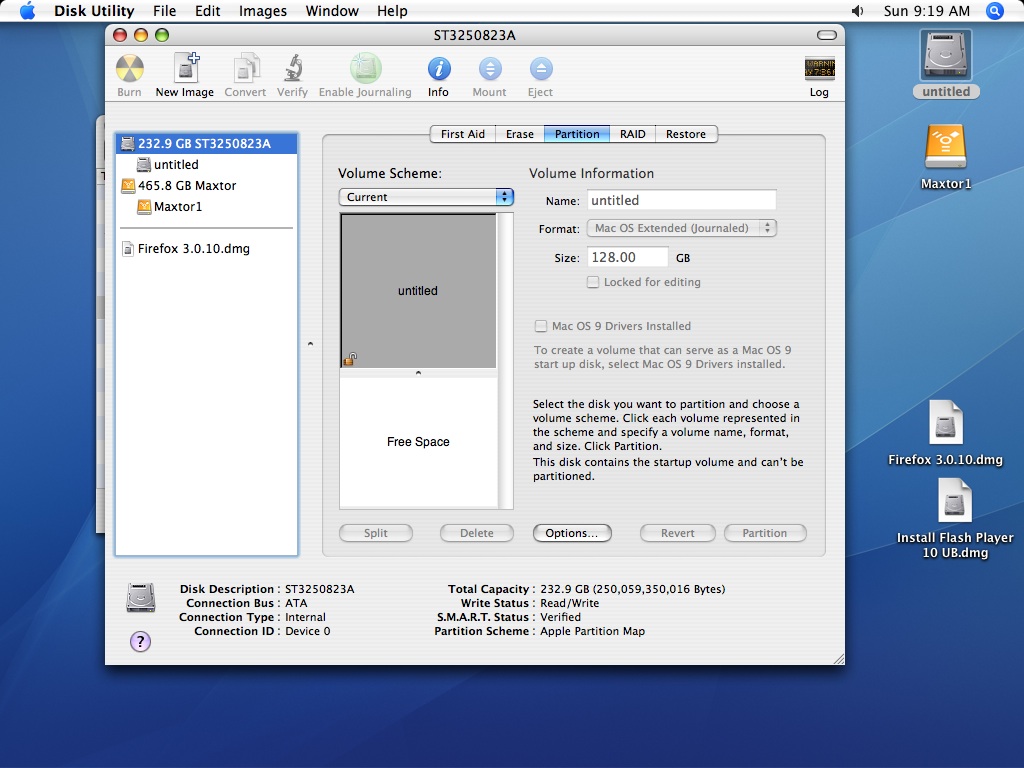Click the Burn toolbar icon
The height and width of the screenshot is (768, 1024).
coord(129,69)
